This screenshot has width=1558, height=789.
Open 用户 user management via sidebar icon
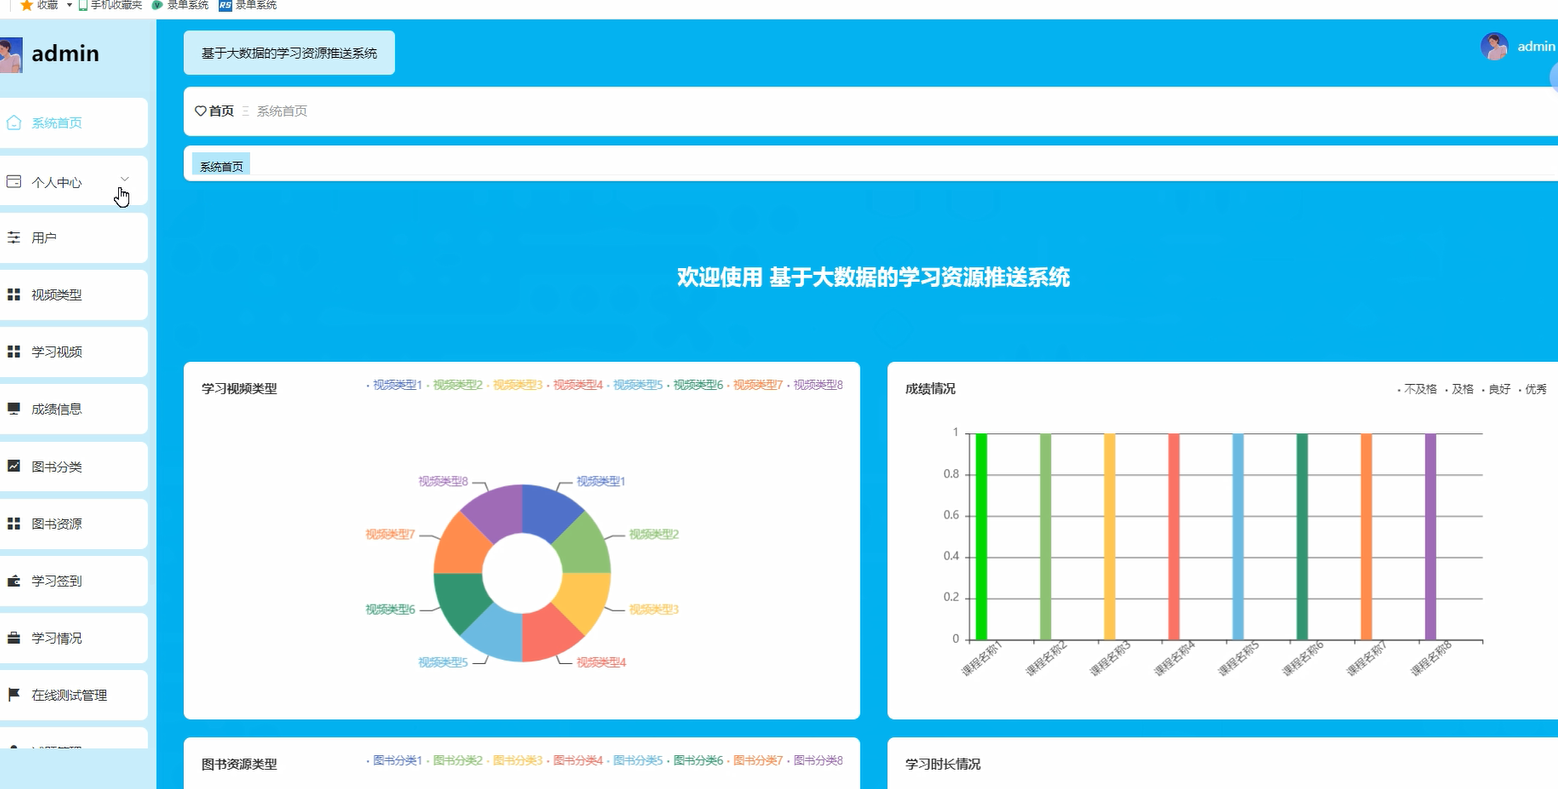(x=13, y=237)
